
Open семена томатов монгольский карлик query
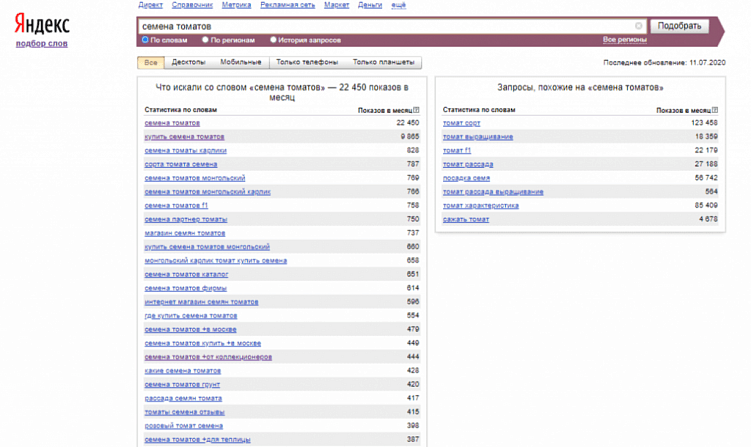point(207,192)
